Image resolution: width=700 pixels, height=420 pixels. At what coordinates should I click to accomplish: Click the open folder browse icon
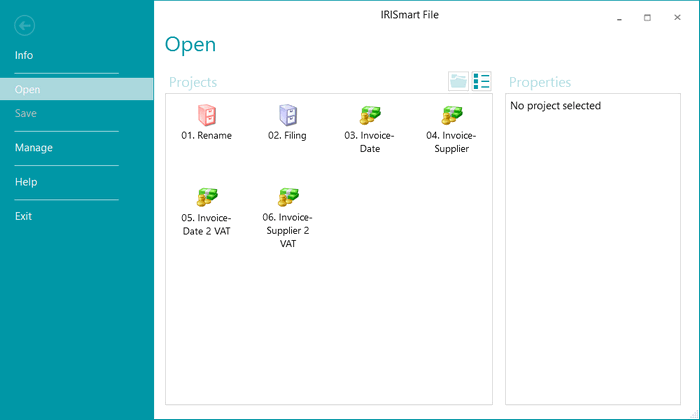pyautogui.click(x=458, y=81)
